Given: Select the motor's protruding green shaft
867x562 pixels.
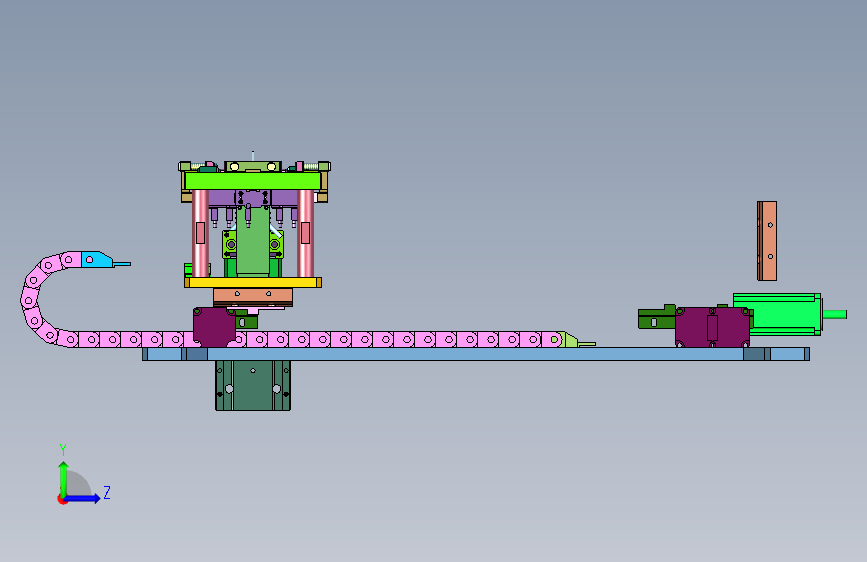Looking at the screenshot, I should (x=835, y=314).
